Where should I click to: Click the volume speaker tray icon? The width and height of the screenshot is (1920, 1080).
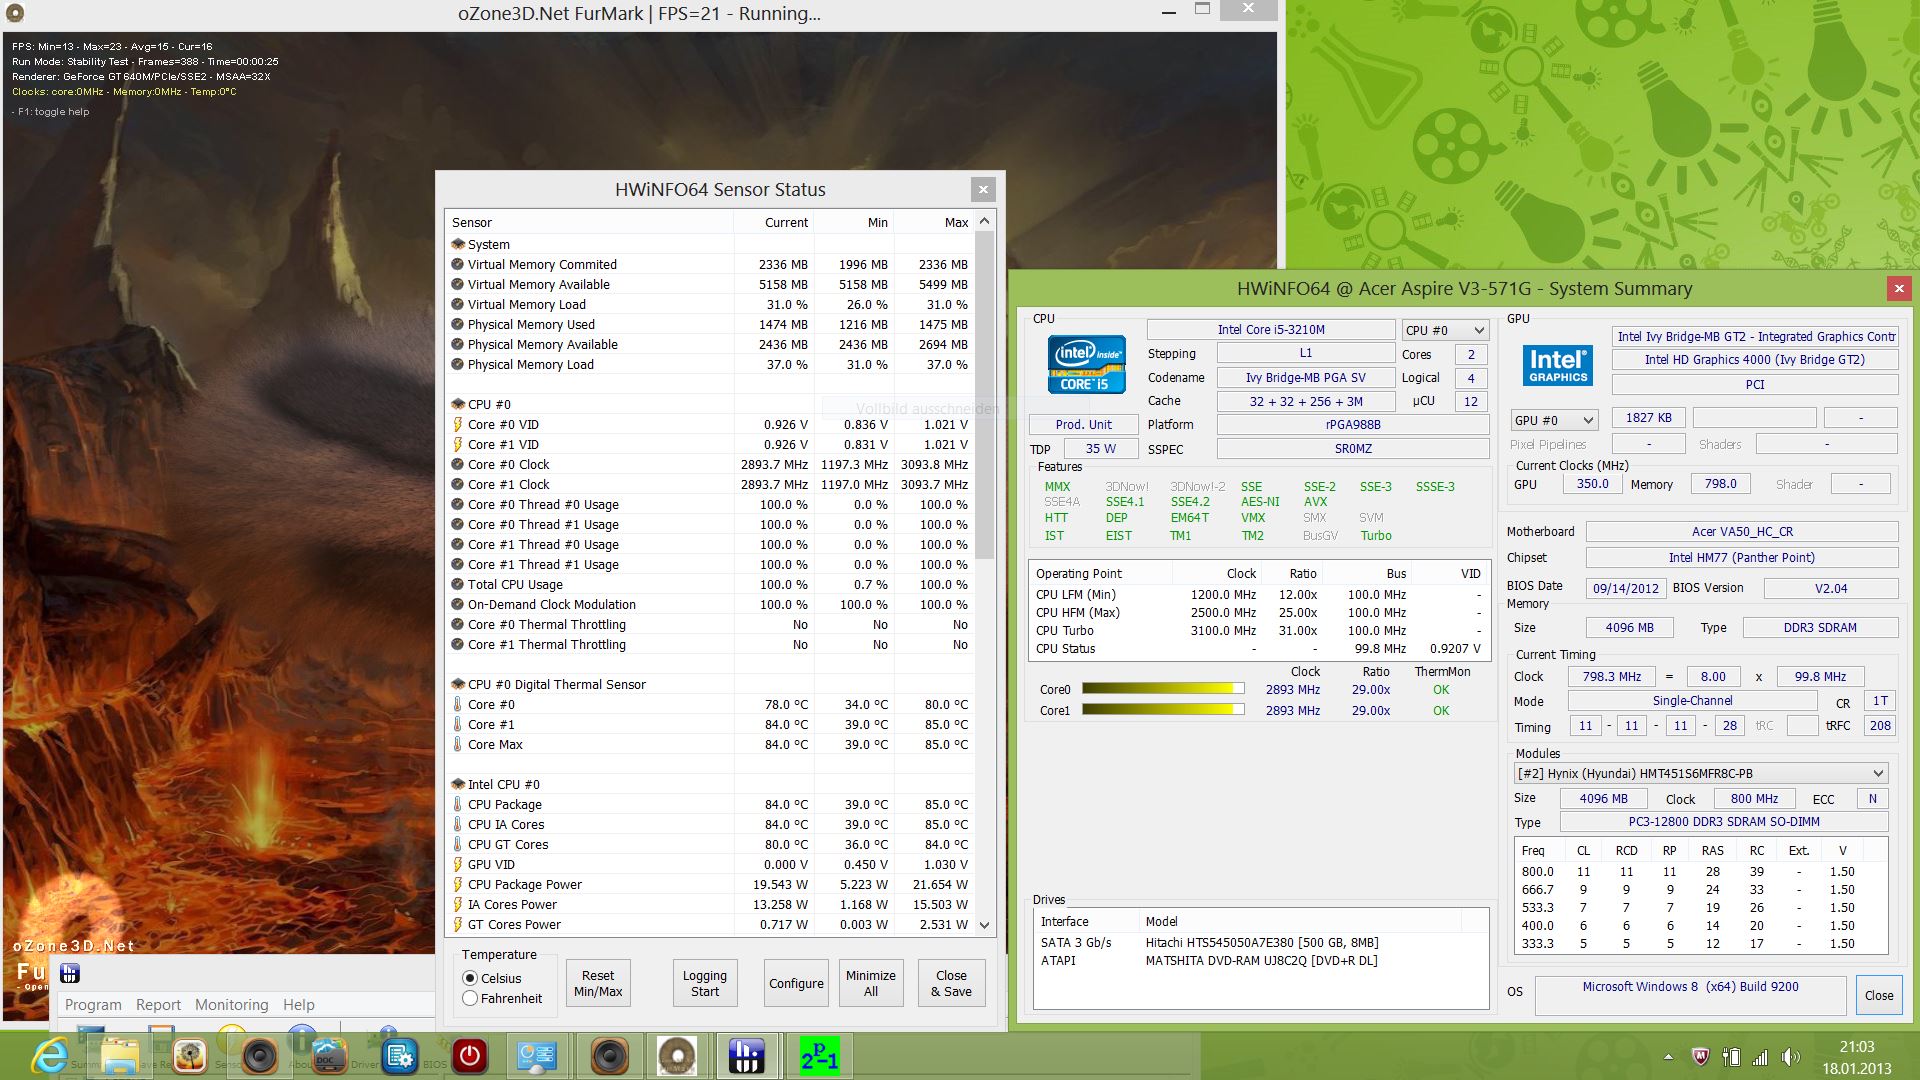tap(1790, 1057)
